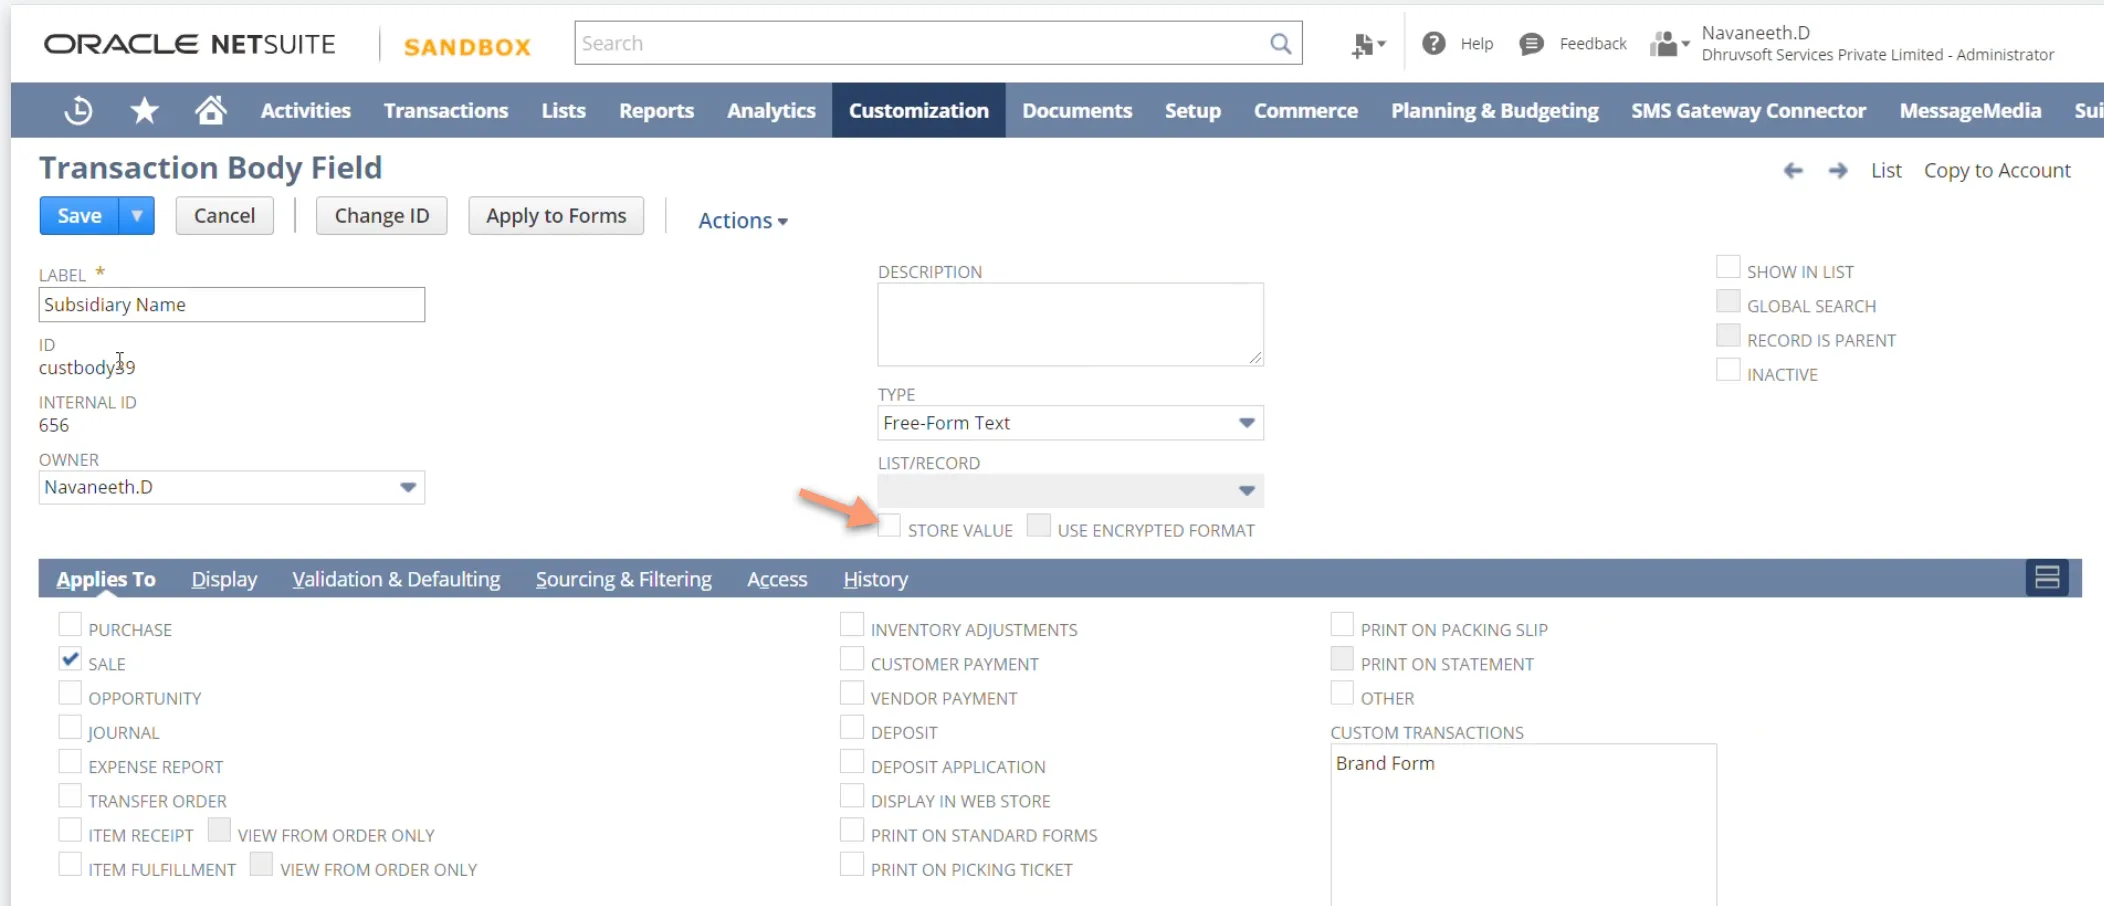The width and height of the screenshot is (2104, 906).
Task: Select the Applies To tab
Action: (106, 579)
